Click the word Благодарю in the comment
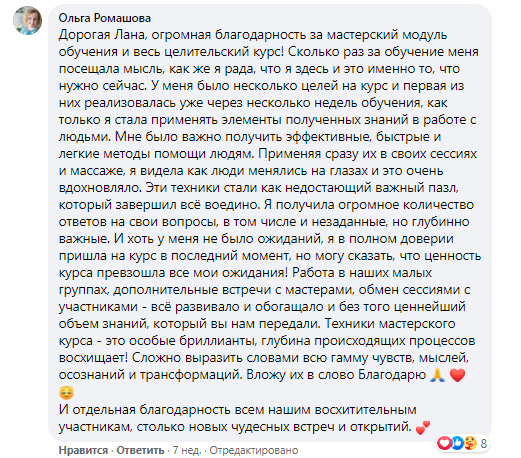Screen dimensions: 521x458 (x=392, y=375)
